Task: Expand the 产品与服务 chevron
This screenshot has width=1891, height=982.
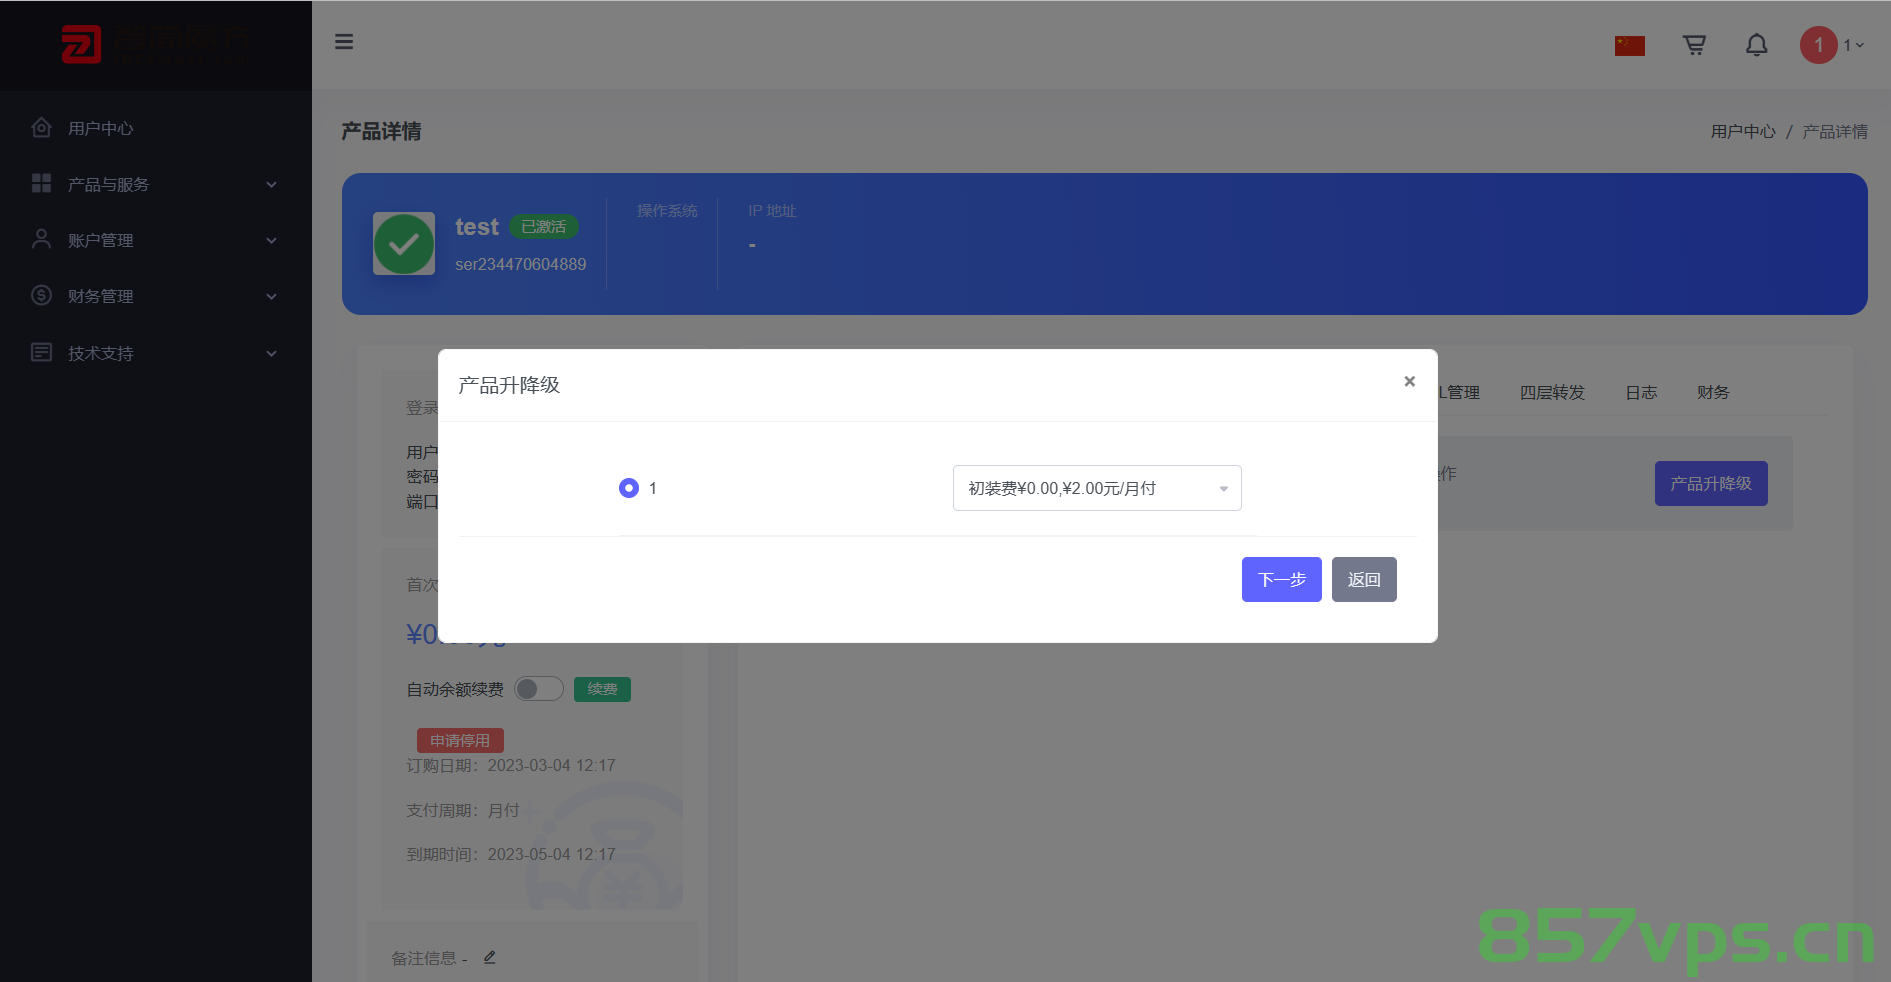Action: click(x=272, y=185)
